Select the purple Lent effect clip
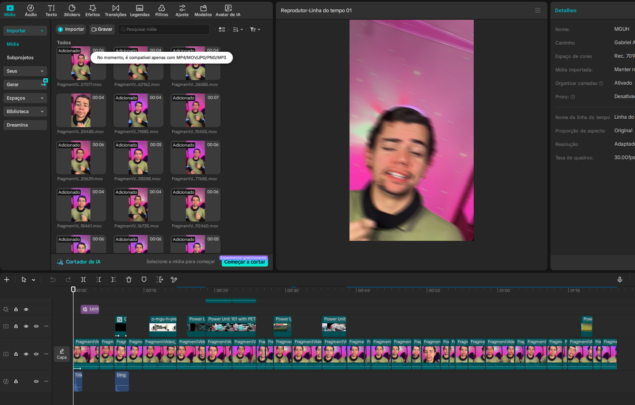The width and height of the screenshot is (635, 405). 90,309
